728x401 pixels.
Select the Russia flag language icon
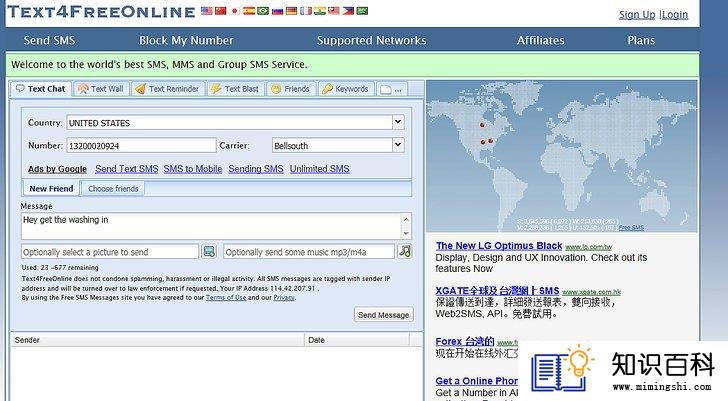tap(278, 11)
